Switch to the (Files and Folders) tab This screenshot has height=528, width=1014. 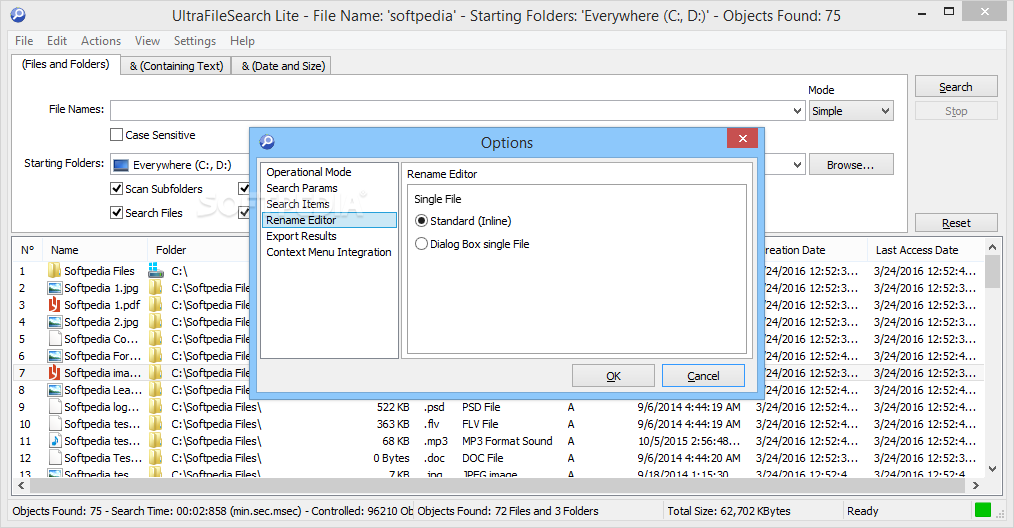[66, 64]
